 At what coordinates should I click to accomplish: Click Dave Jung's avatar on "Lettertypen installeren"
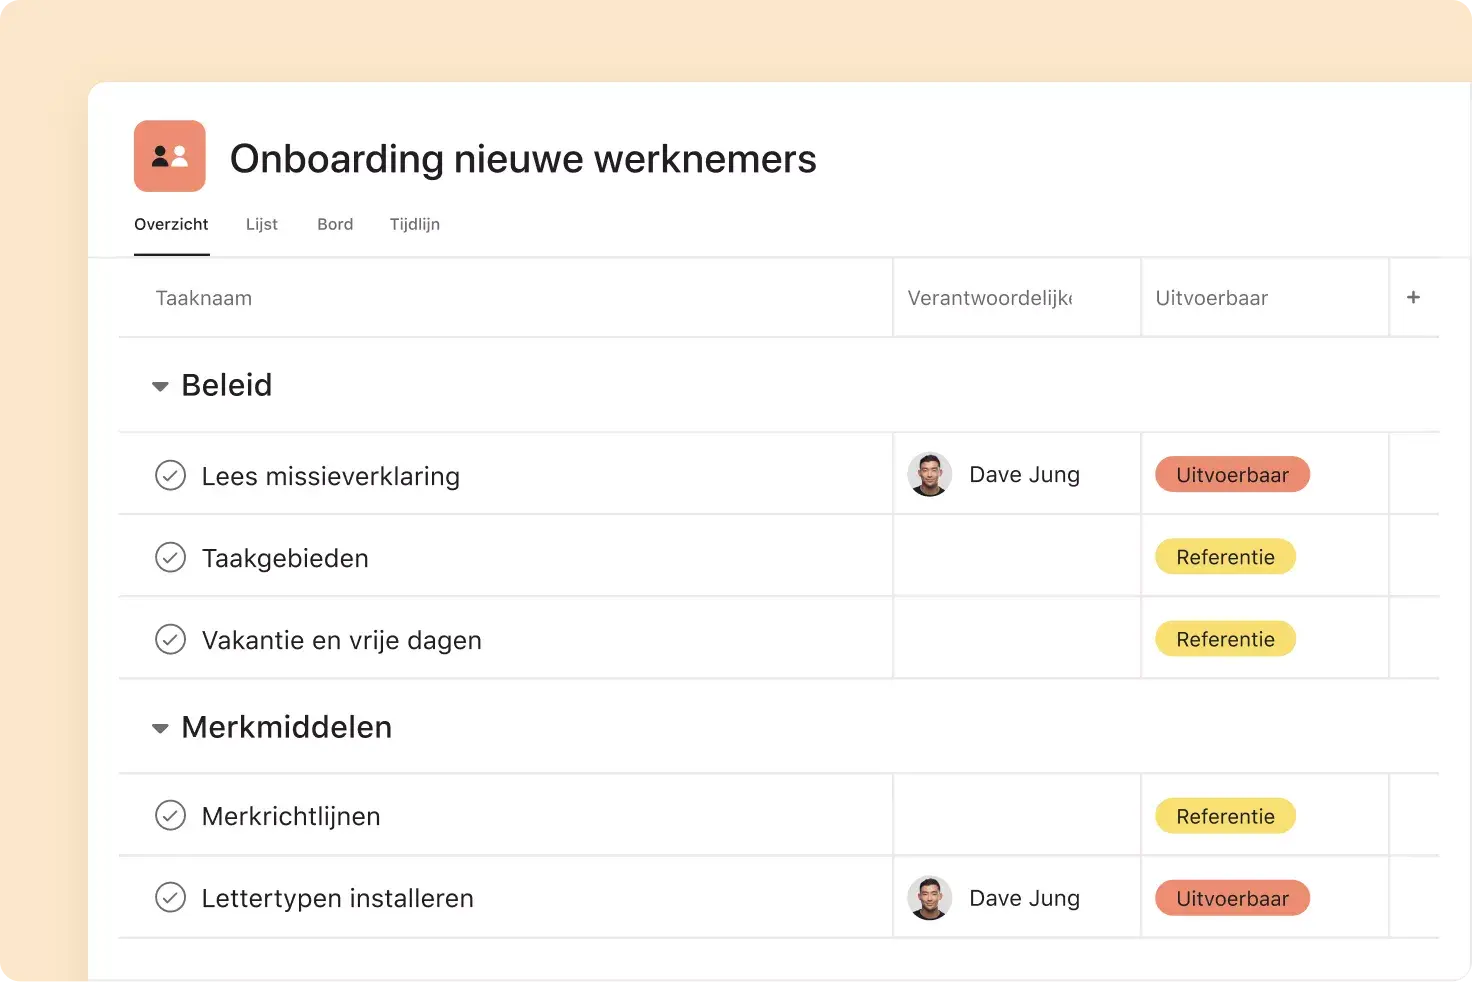930,897
